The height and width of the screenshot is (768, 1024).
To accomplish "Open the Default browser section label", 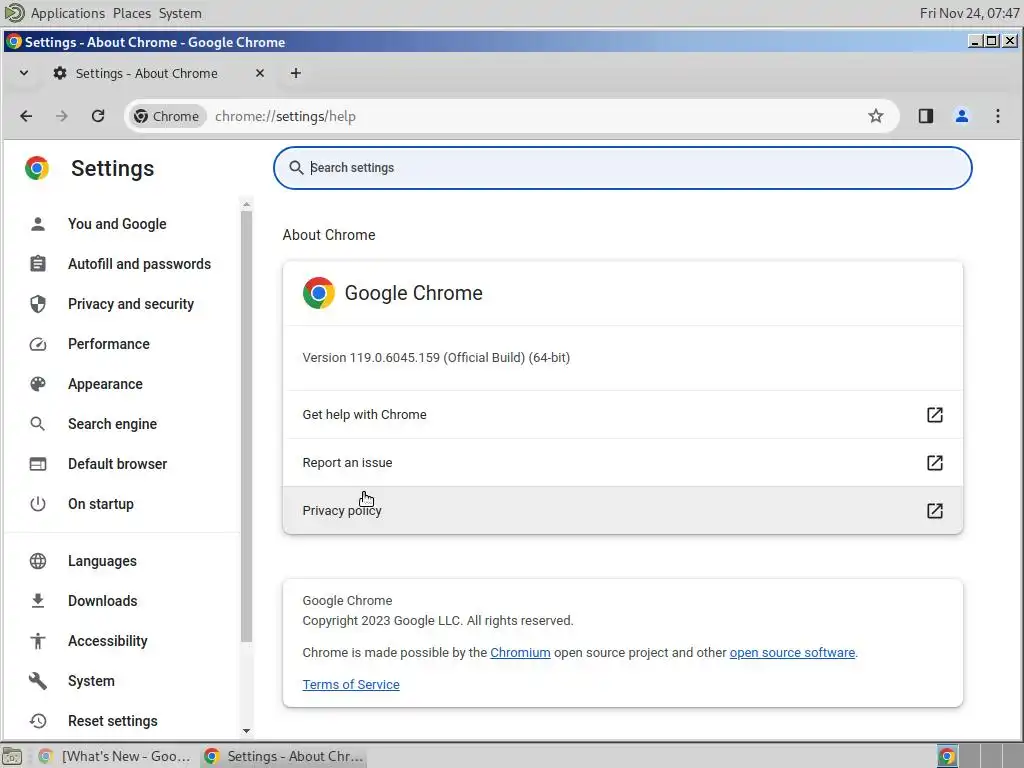I will (118, 464).
